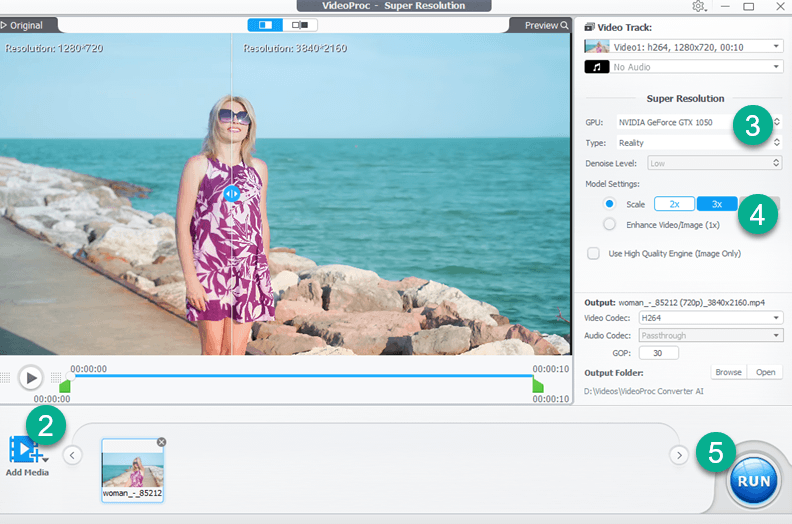Grab the blue split-view divider handle

[x=232, y=194]
